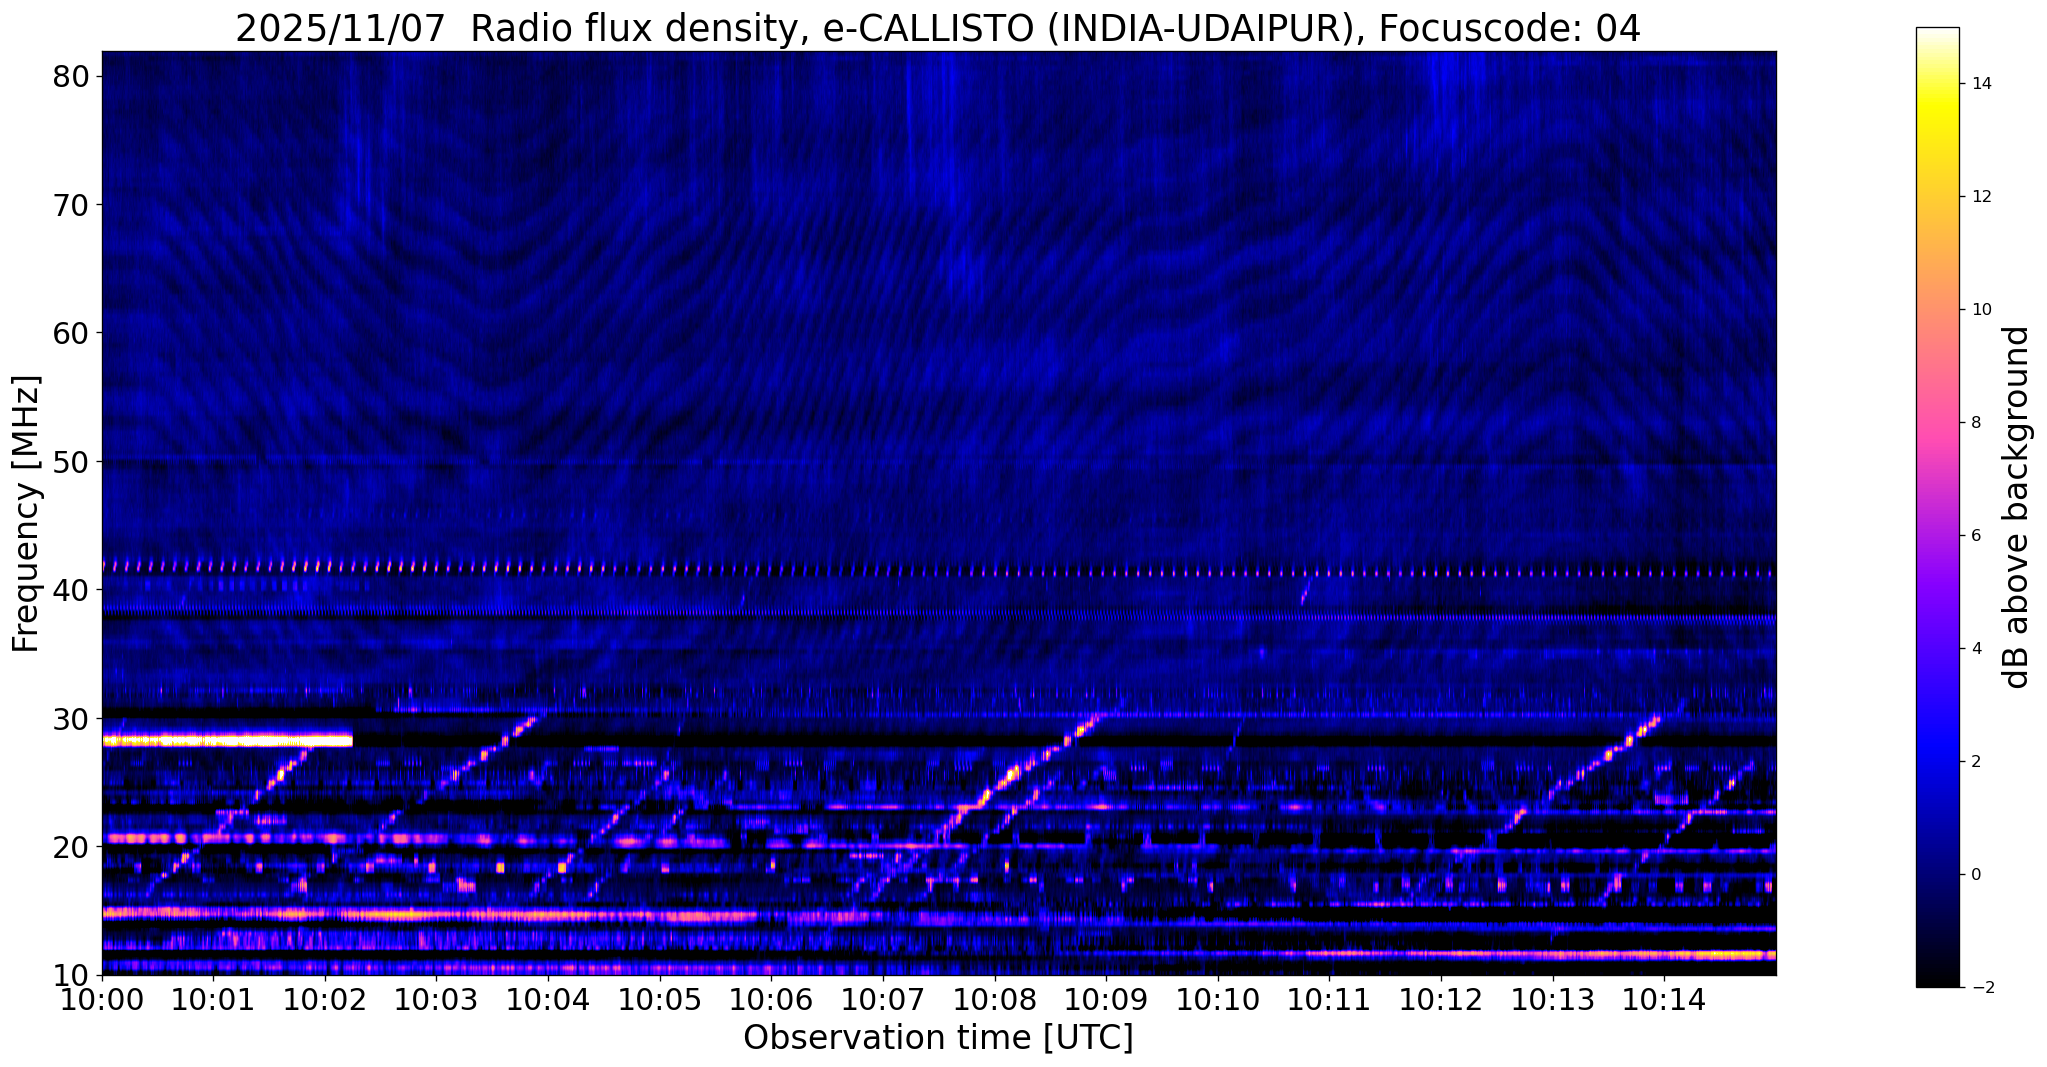Click the 10:14 time tick label
This screenshot has height=1067, width=2047.
(1664, 1000)
